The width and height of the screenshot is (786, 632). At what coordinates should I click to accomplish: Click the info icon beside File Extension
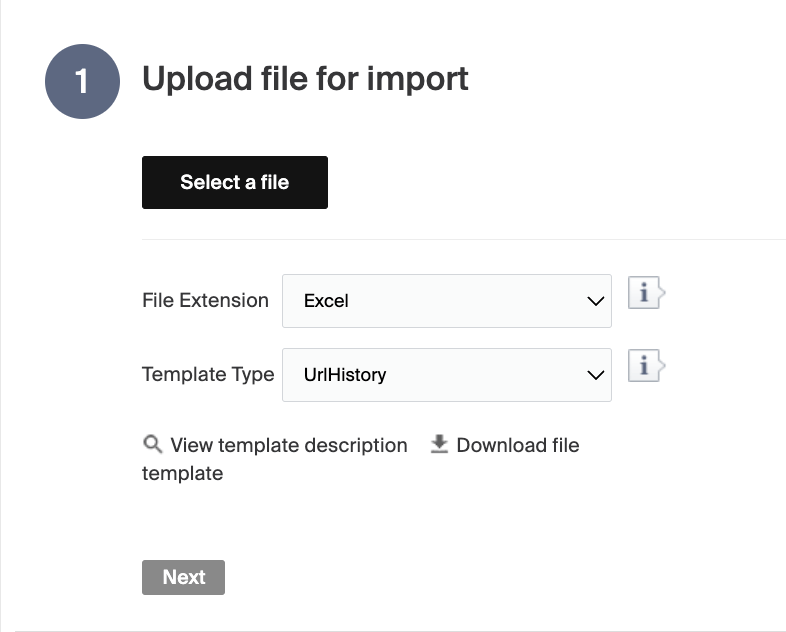click(645, 295)
